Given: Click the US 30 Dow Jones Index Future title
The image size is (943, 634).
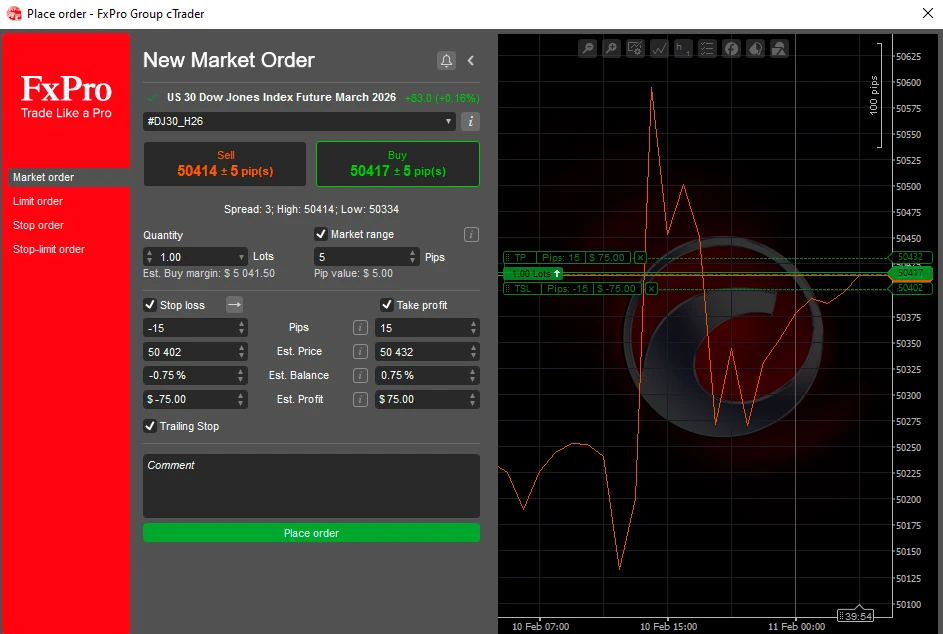Looking at the screenshot, I should (x=281, y=97).
